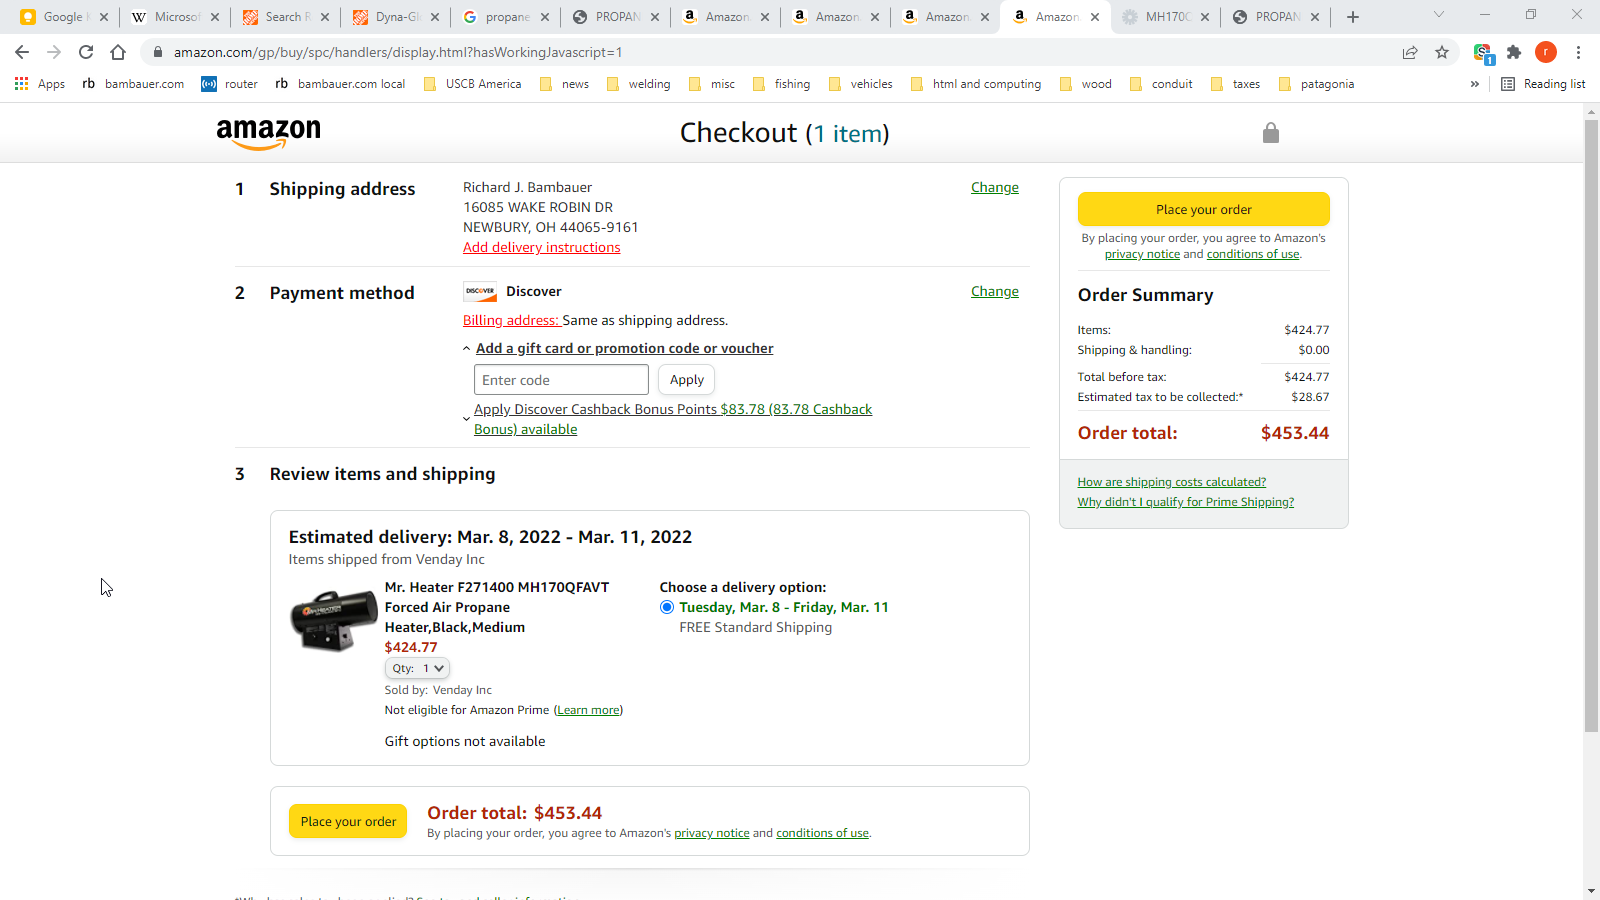The height and width of the screenshot is (900, 1600).
Task: Switch to the Google browser tab
Action: pyautogui.click(x=62, y=17)
